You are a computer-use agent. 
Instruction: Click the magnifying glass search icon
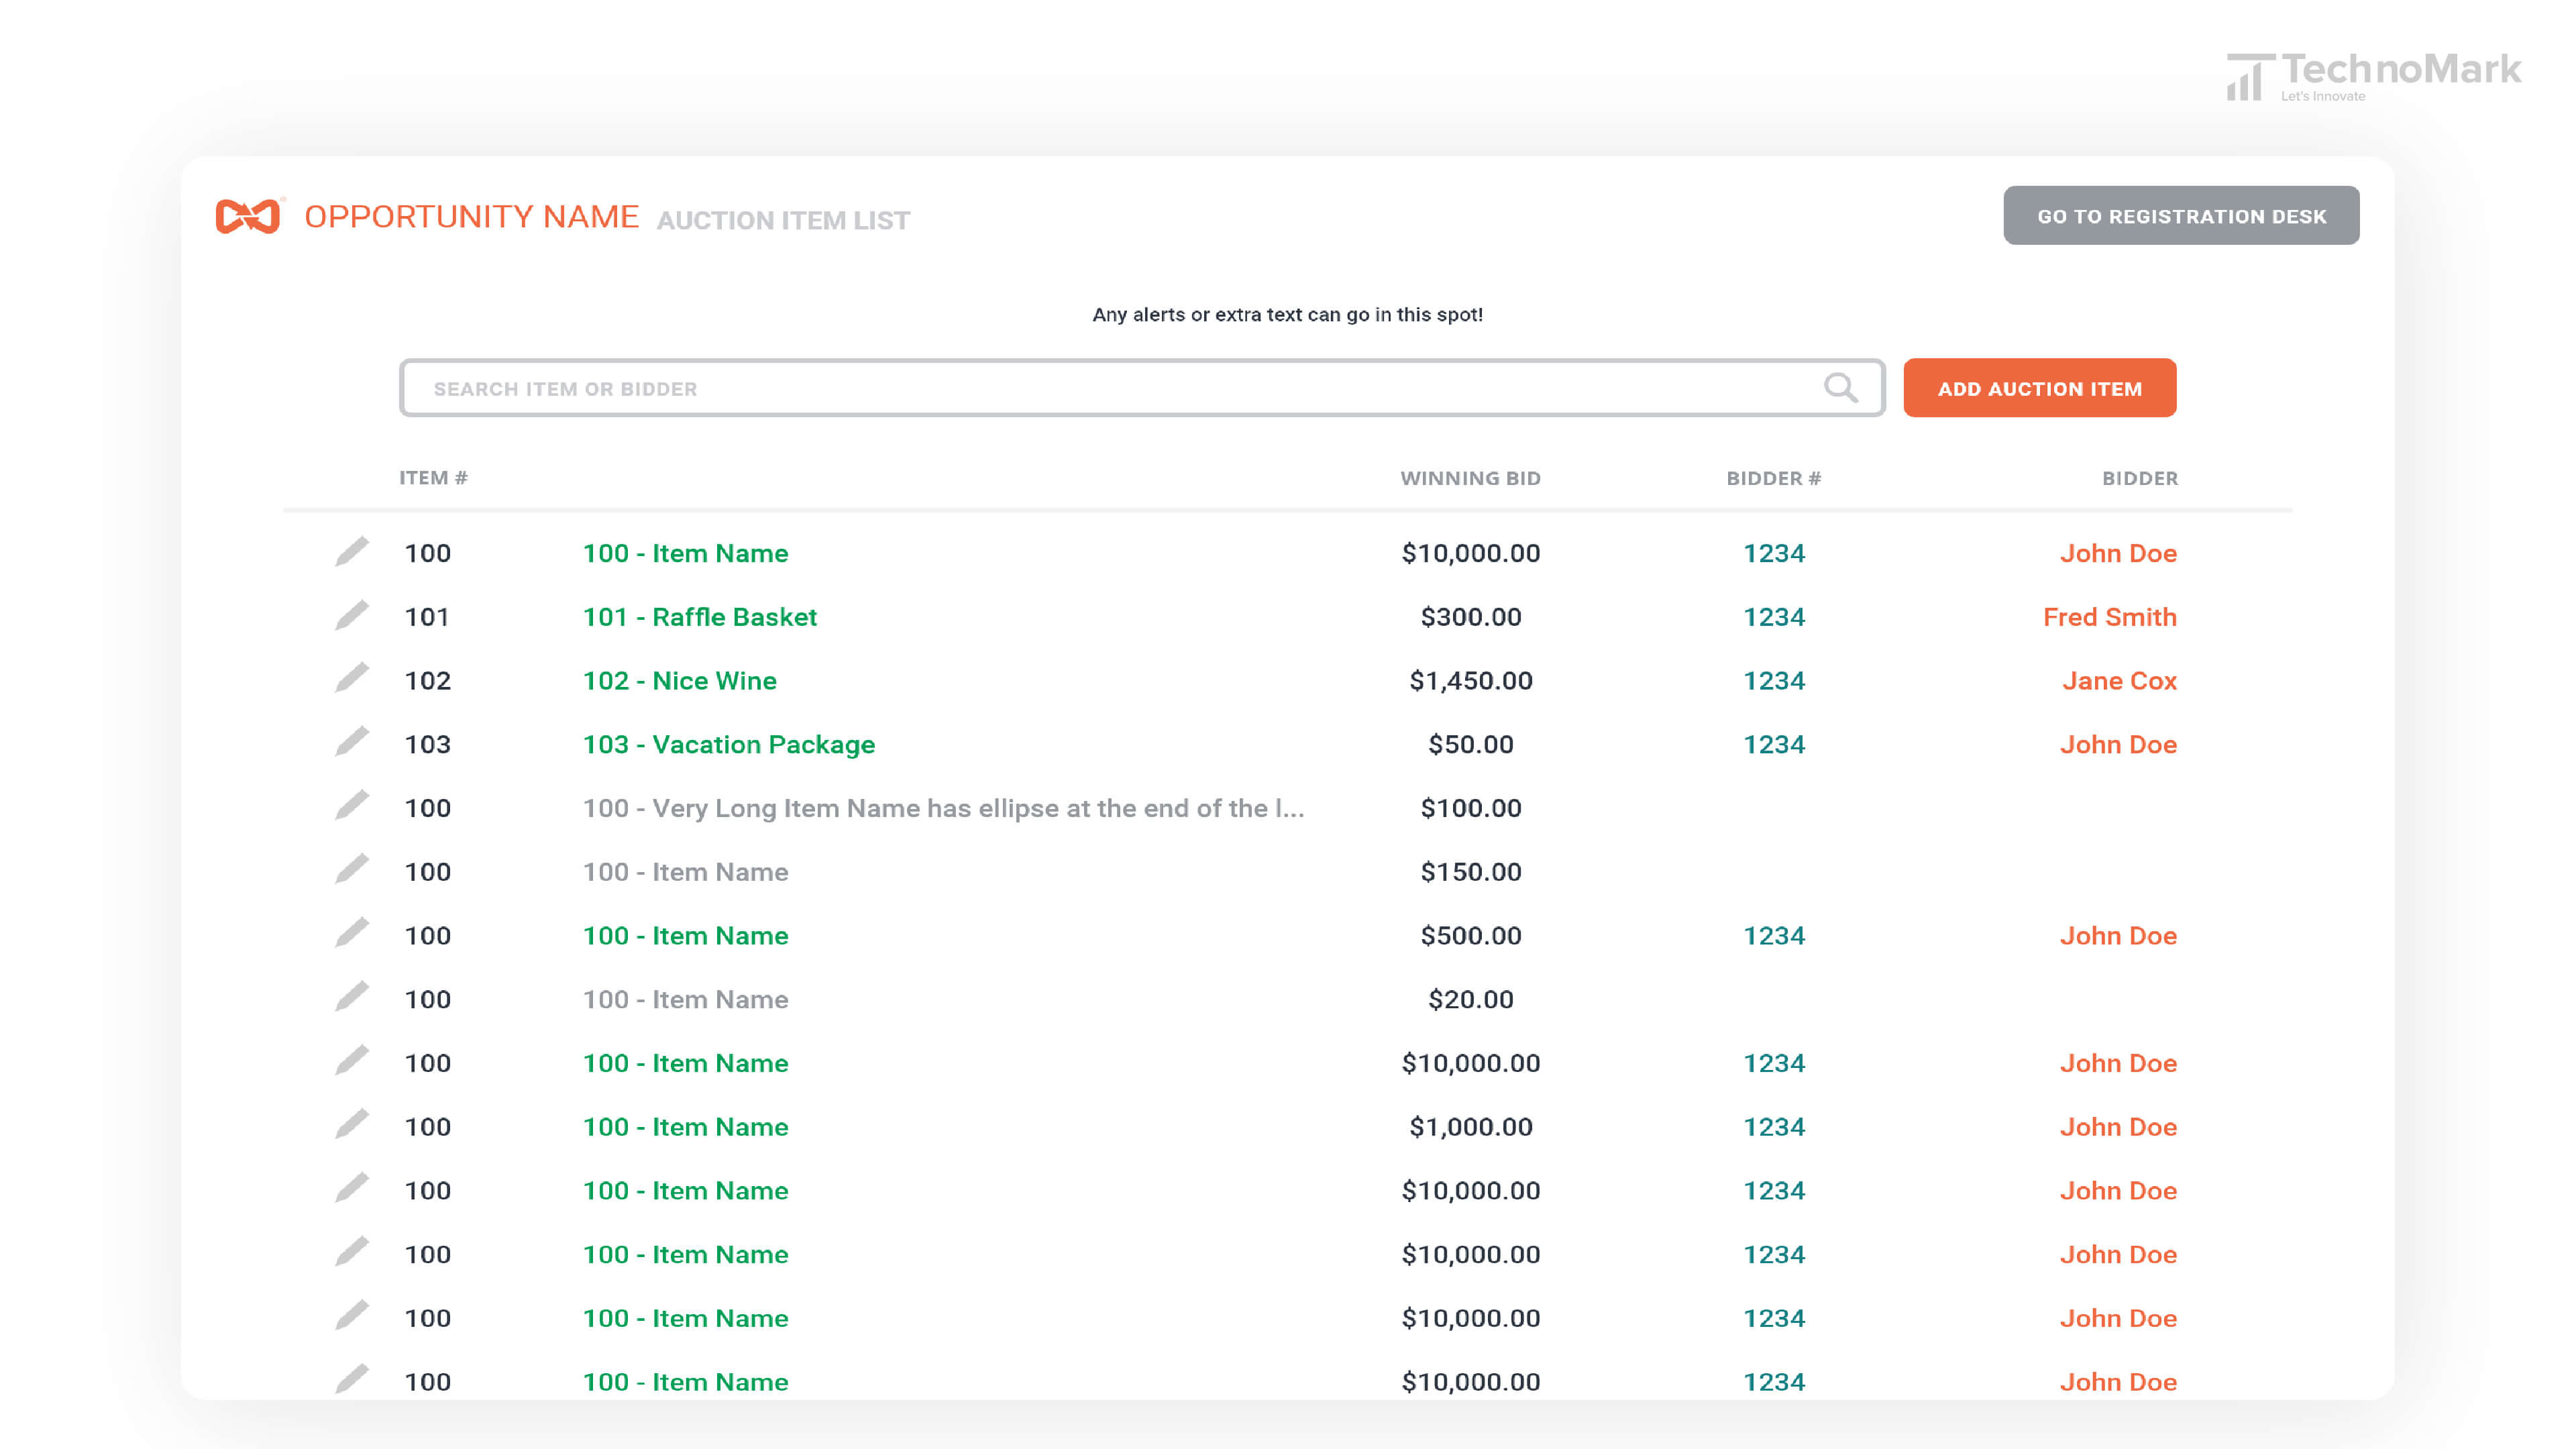(x=1840, y=387)
